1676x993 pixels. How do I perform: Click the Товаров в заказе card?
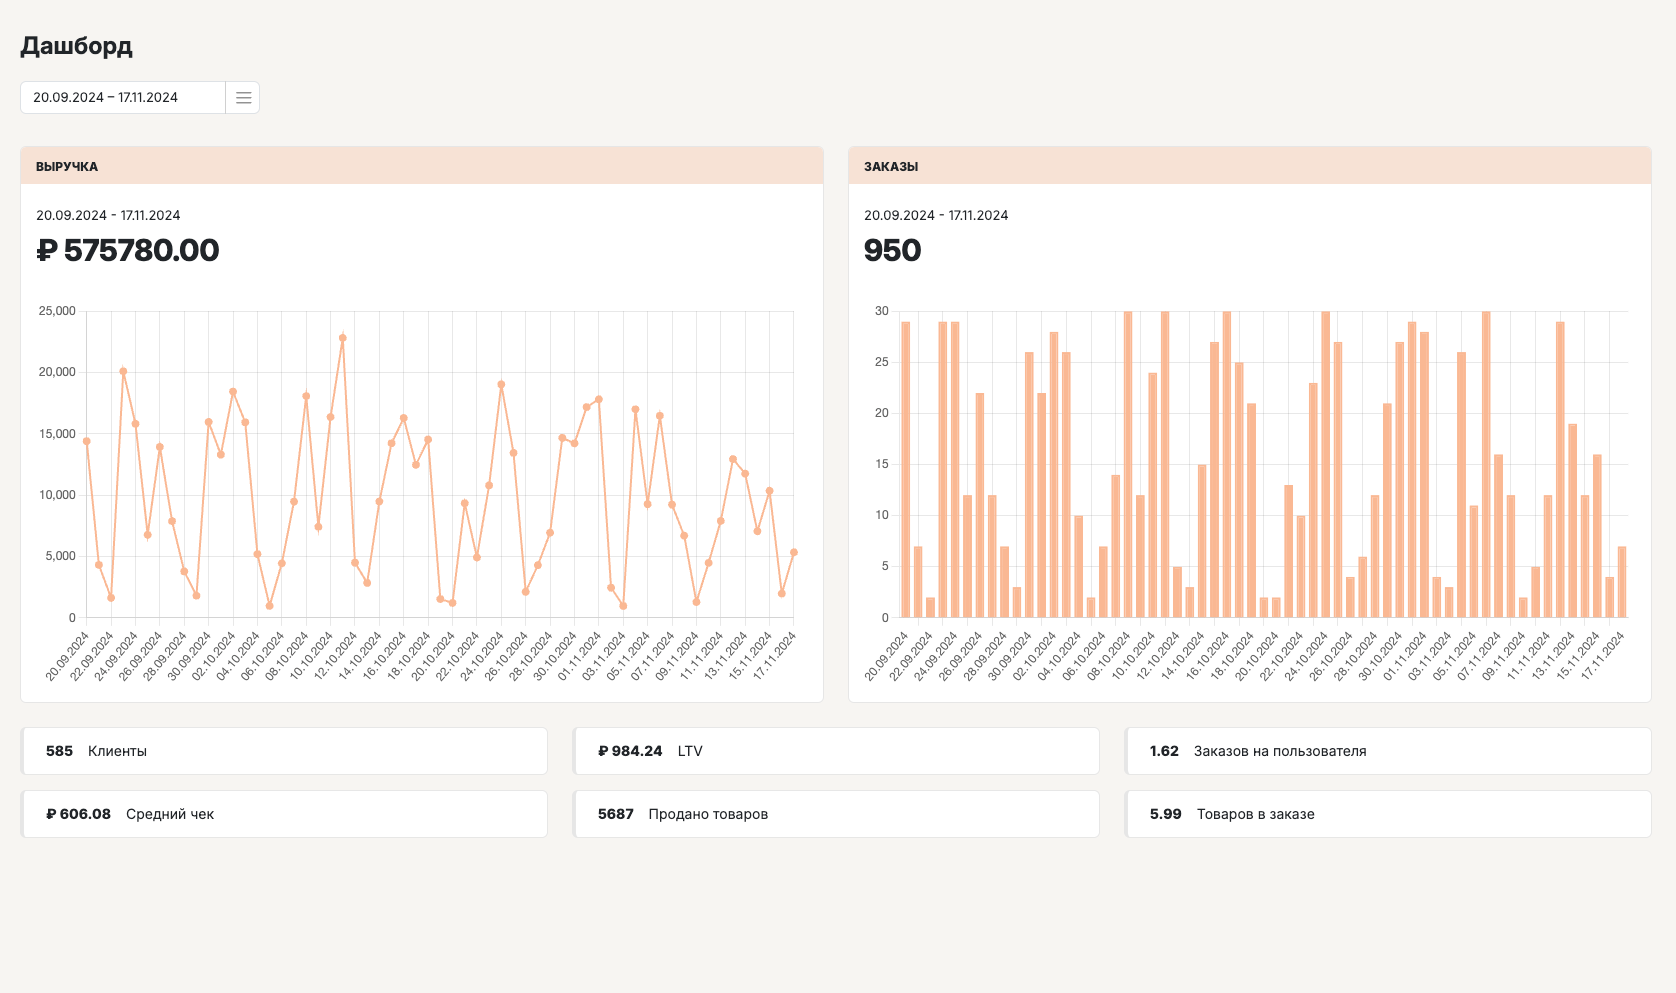(1388, 814)
